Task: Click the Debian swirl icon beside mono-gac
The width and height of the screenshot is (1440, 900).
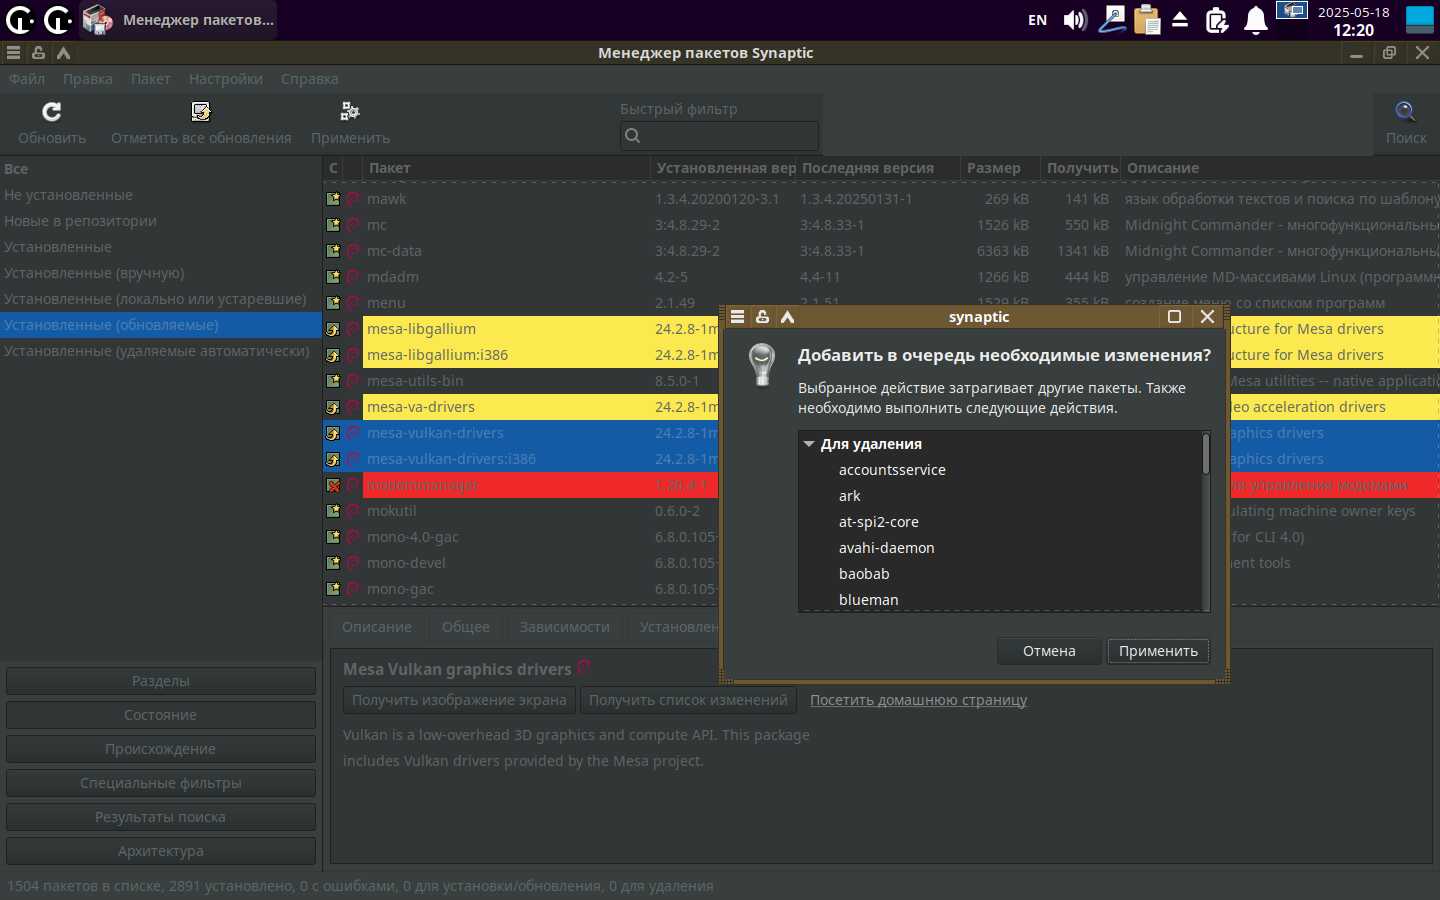Action: (x=352, y=589)
